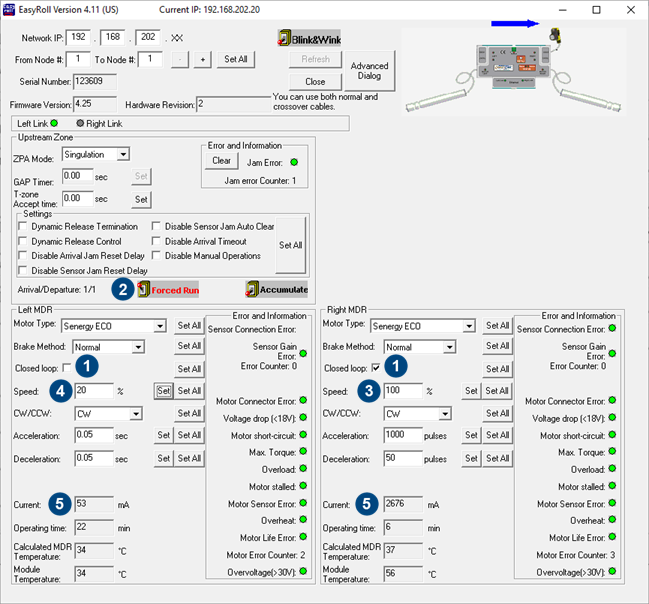This screenshot has height=604, width=649.
Task: Click the Right Link status indicator
Action: click(x=80, y=123)
